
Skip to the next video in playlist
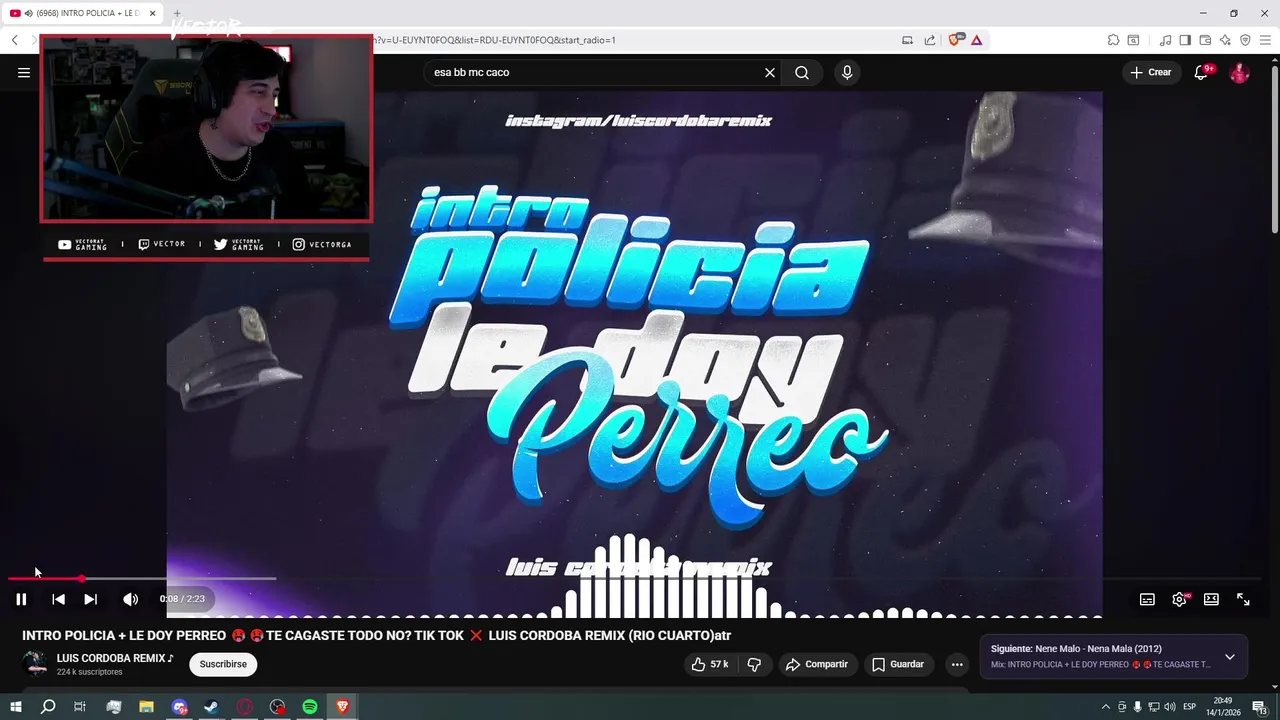[90, 599]
